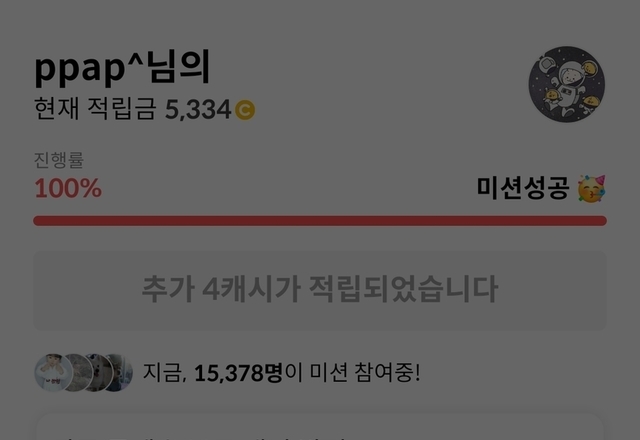Tap the party face emoji

tap(591, 189)
